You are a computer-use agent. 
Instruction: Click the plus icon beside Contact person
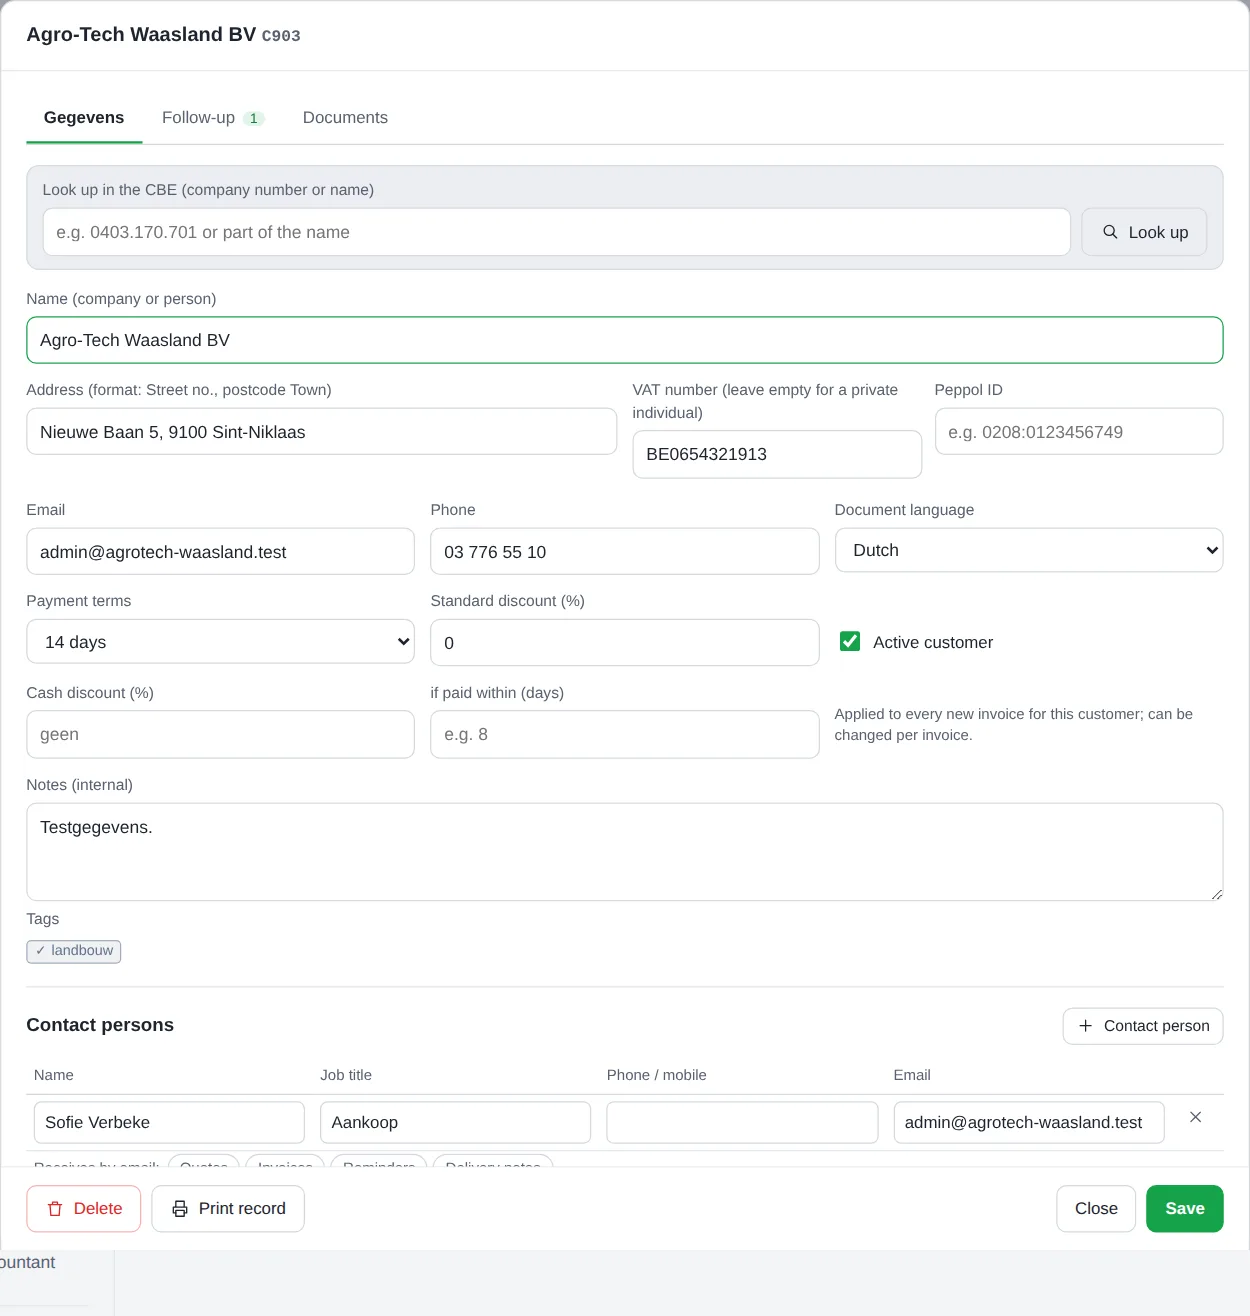1085,1026
